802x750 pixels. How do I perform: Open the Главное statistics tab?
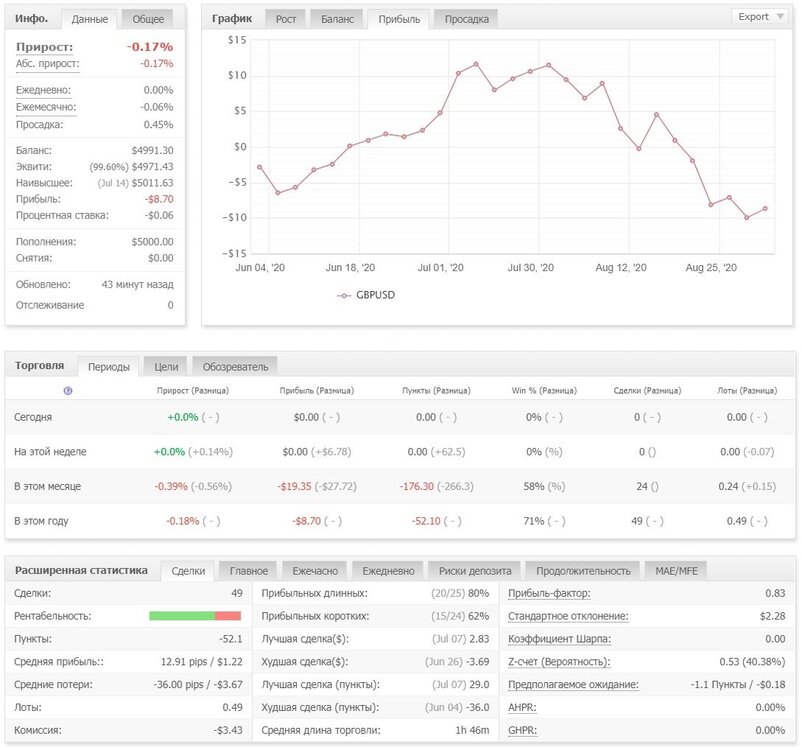point(249,571)
